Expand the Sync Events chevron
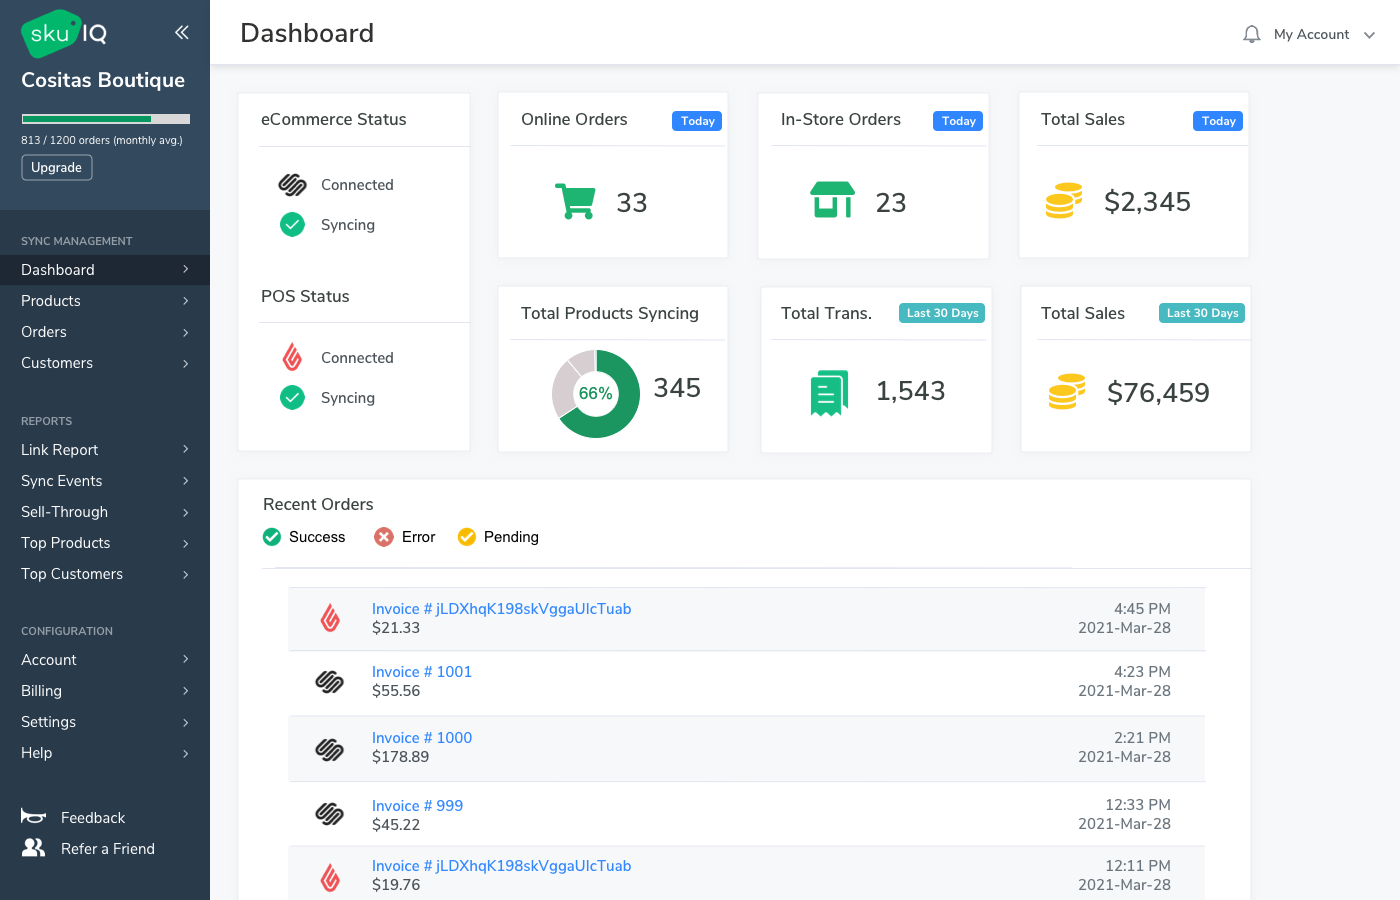Viewport: 1400px width, 900px height. click(185, 481)
